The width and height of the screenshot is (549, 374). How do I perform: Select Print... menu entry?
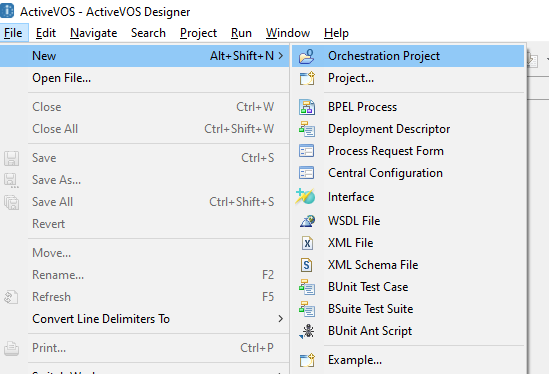click(x=144, y=348)
